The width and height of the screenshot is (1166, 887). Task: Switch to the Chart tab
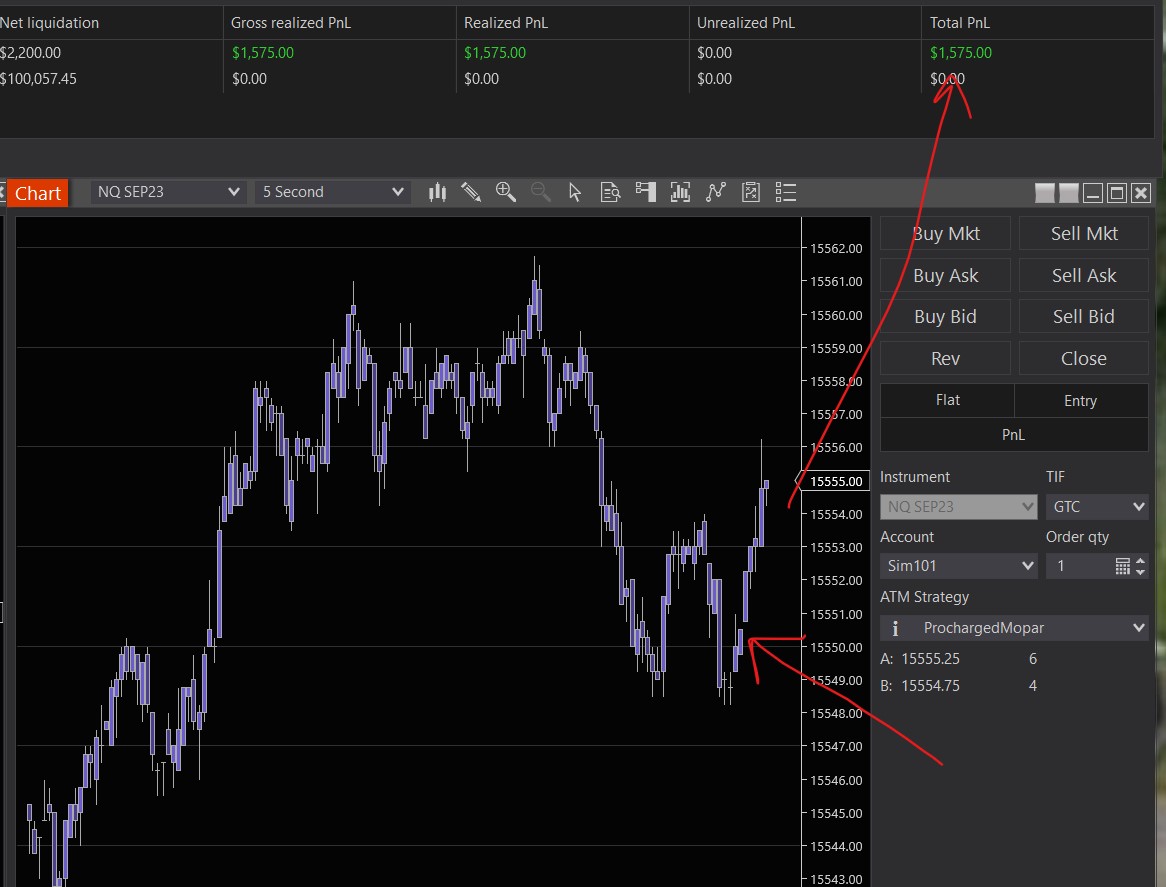point(37,193)
